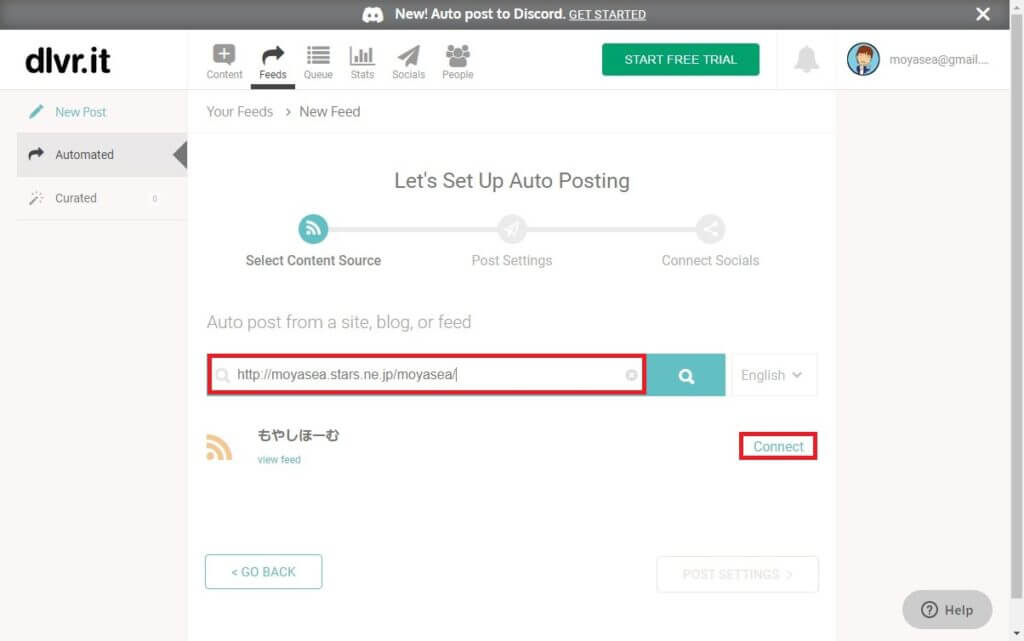1024x641 pixels.
Task: Dismiss the Discord announcement banner
Action: pos(983,14)
